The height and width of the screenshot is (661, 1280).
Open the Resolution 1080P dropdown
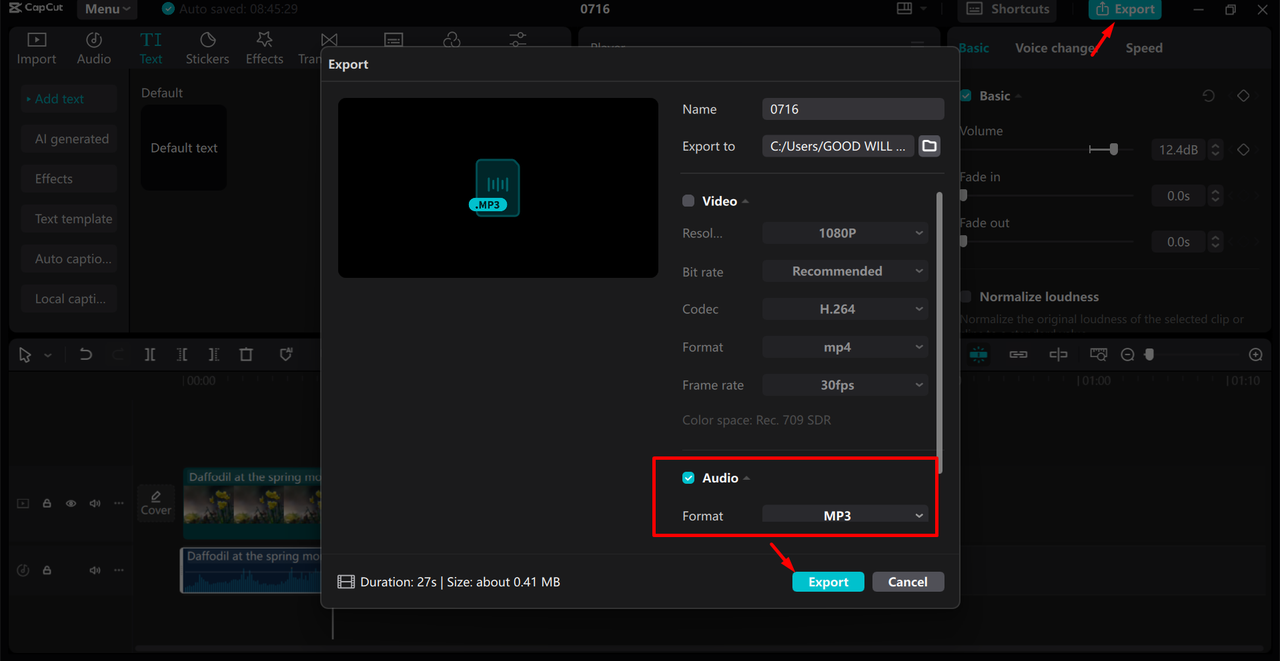[845, 233]
